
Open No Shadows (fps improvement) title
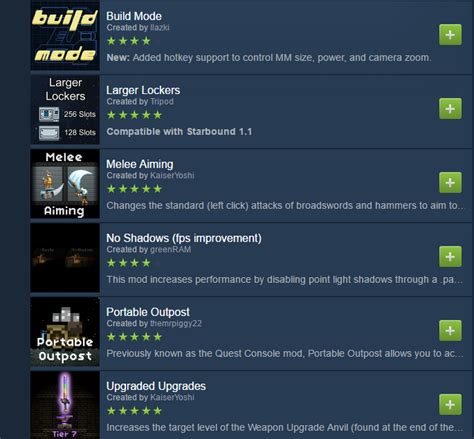(x=184, y=238)
